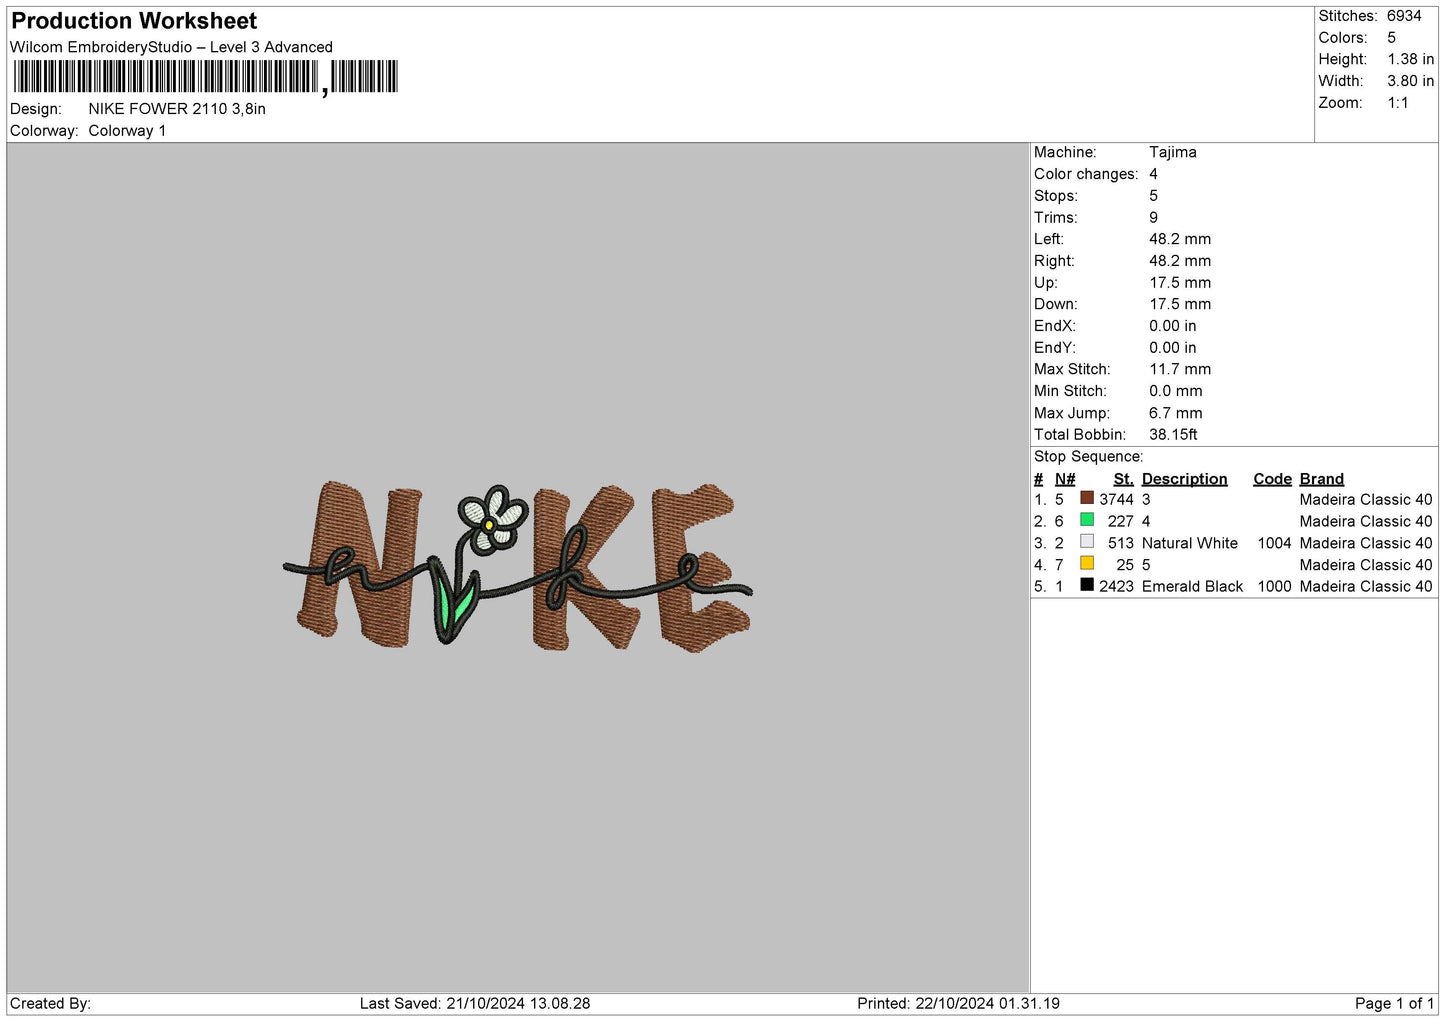Click the green color swatch in stop 2
This screenshot has width=1445, height=1021.
tap(1087, 520)
